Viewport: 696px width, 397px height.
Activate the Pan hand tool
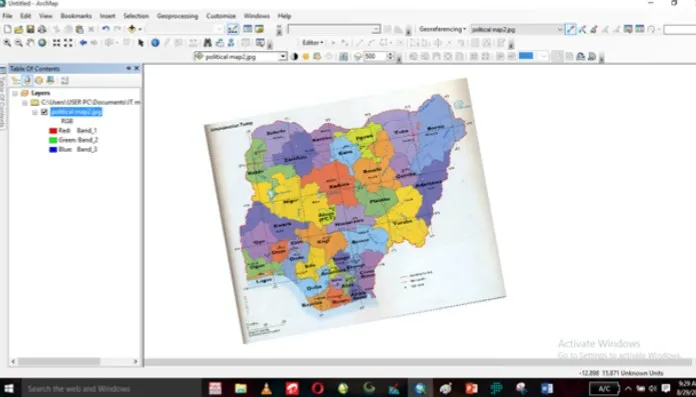30,43
